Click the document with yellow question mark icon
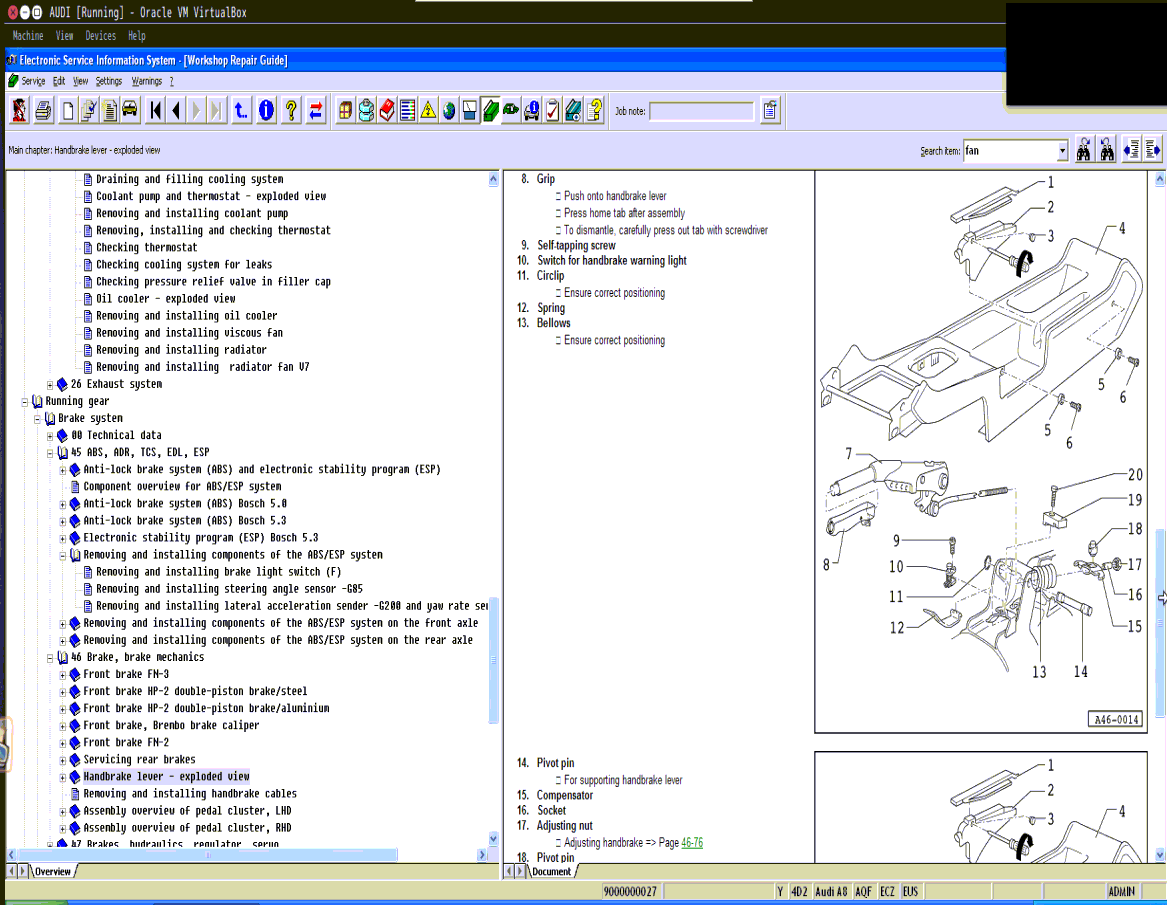 [594, 111]
